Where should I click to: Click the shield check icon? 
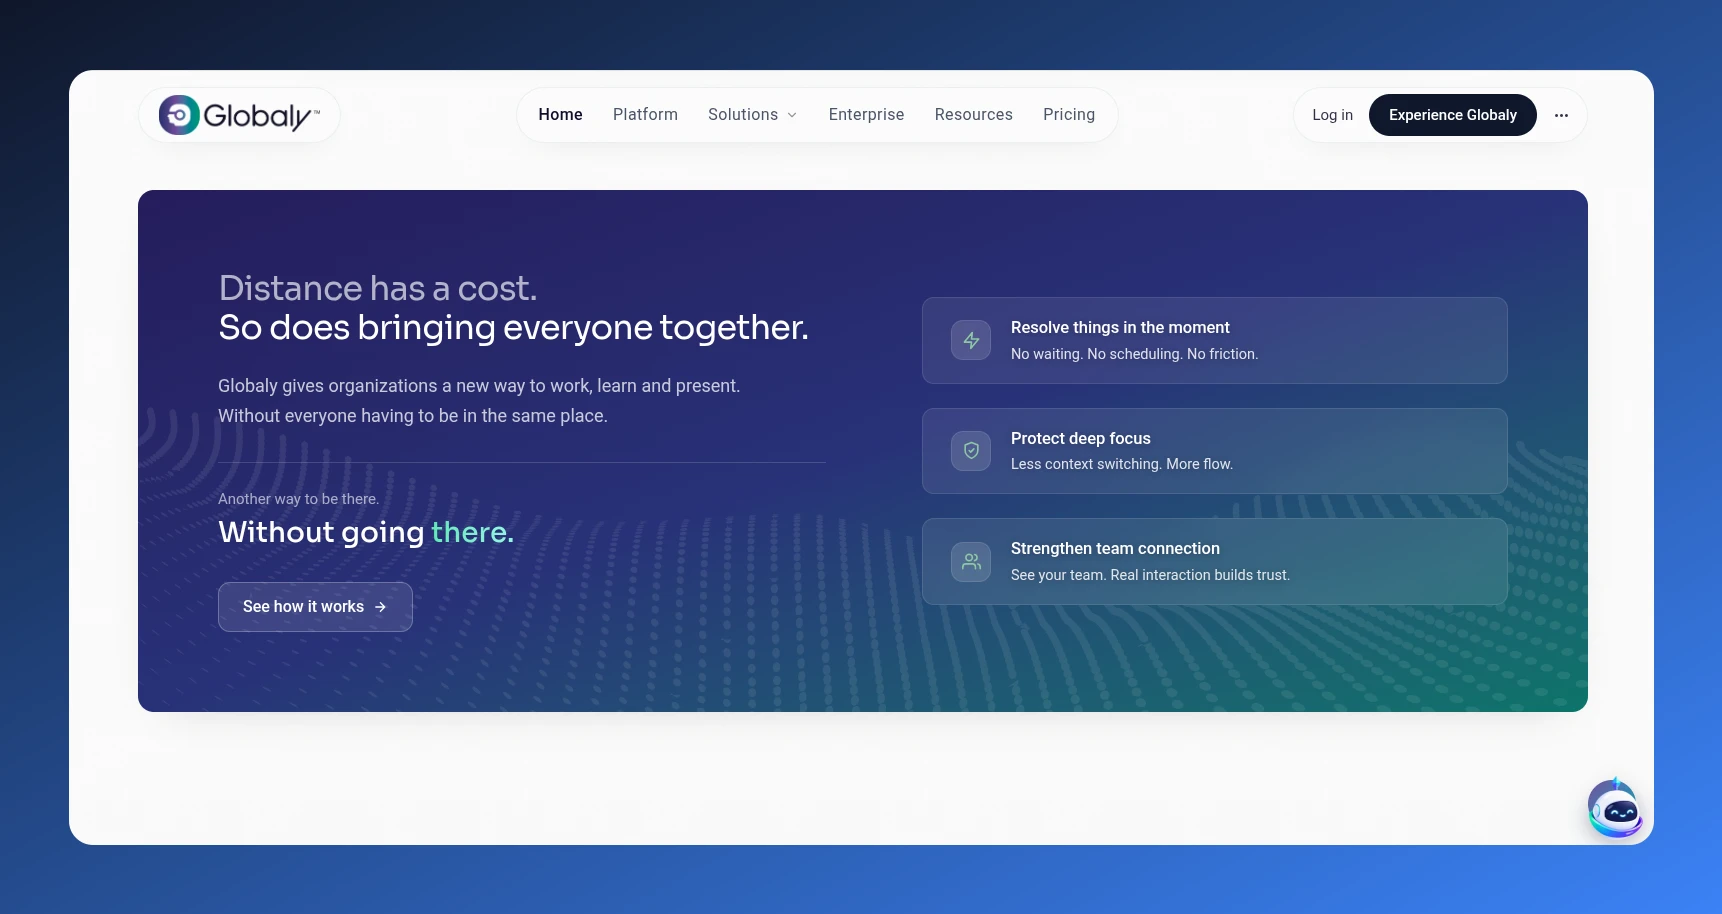[x=971, y=451]
